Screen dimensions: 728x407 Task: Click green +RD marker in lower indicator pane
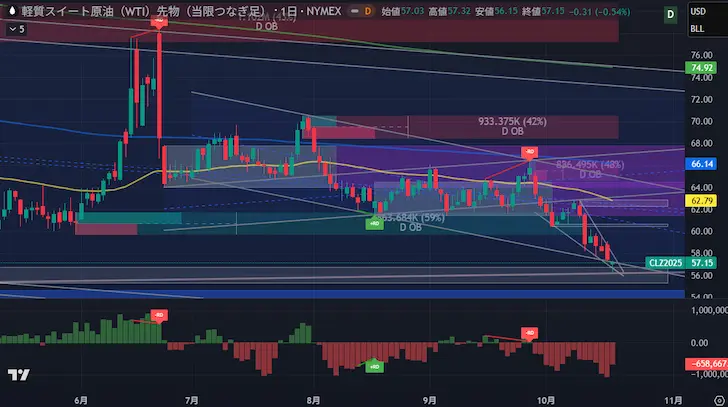372,367
